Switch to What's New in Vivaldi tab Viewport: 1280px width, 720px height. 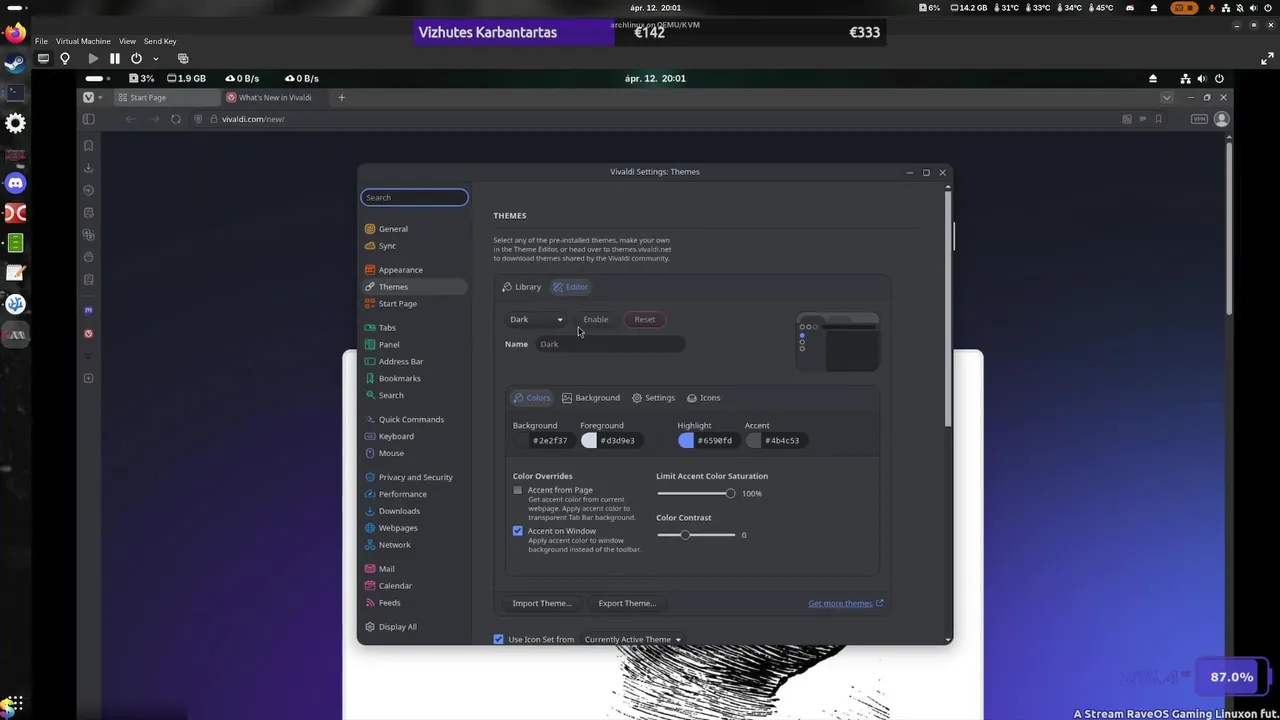coord(275,97)
